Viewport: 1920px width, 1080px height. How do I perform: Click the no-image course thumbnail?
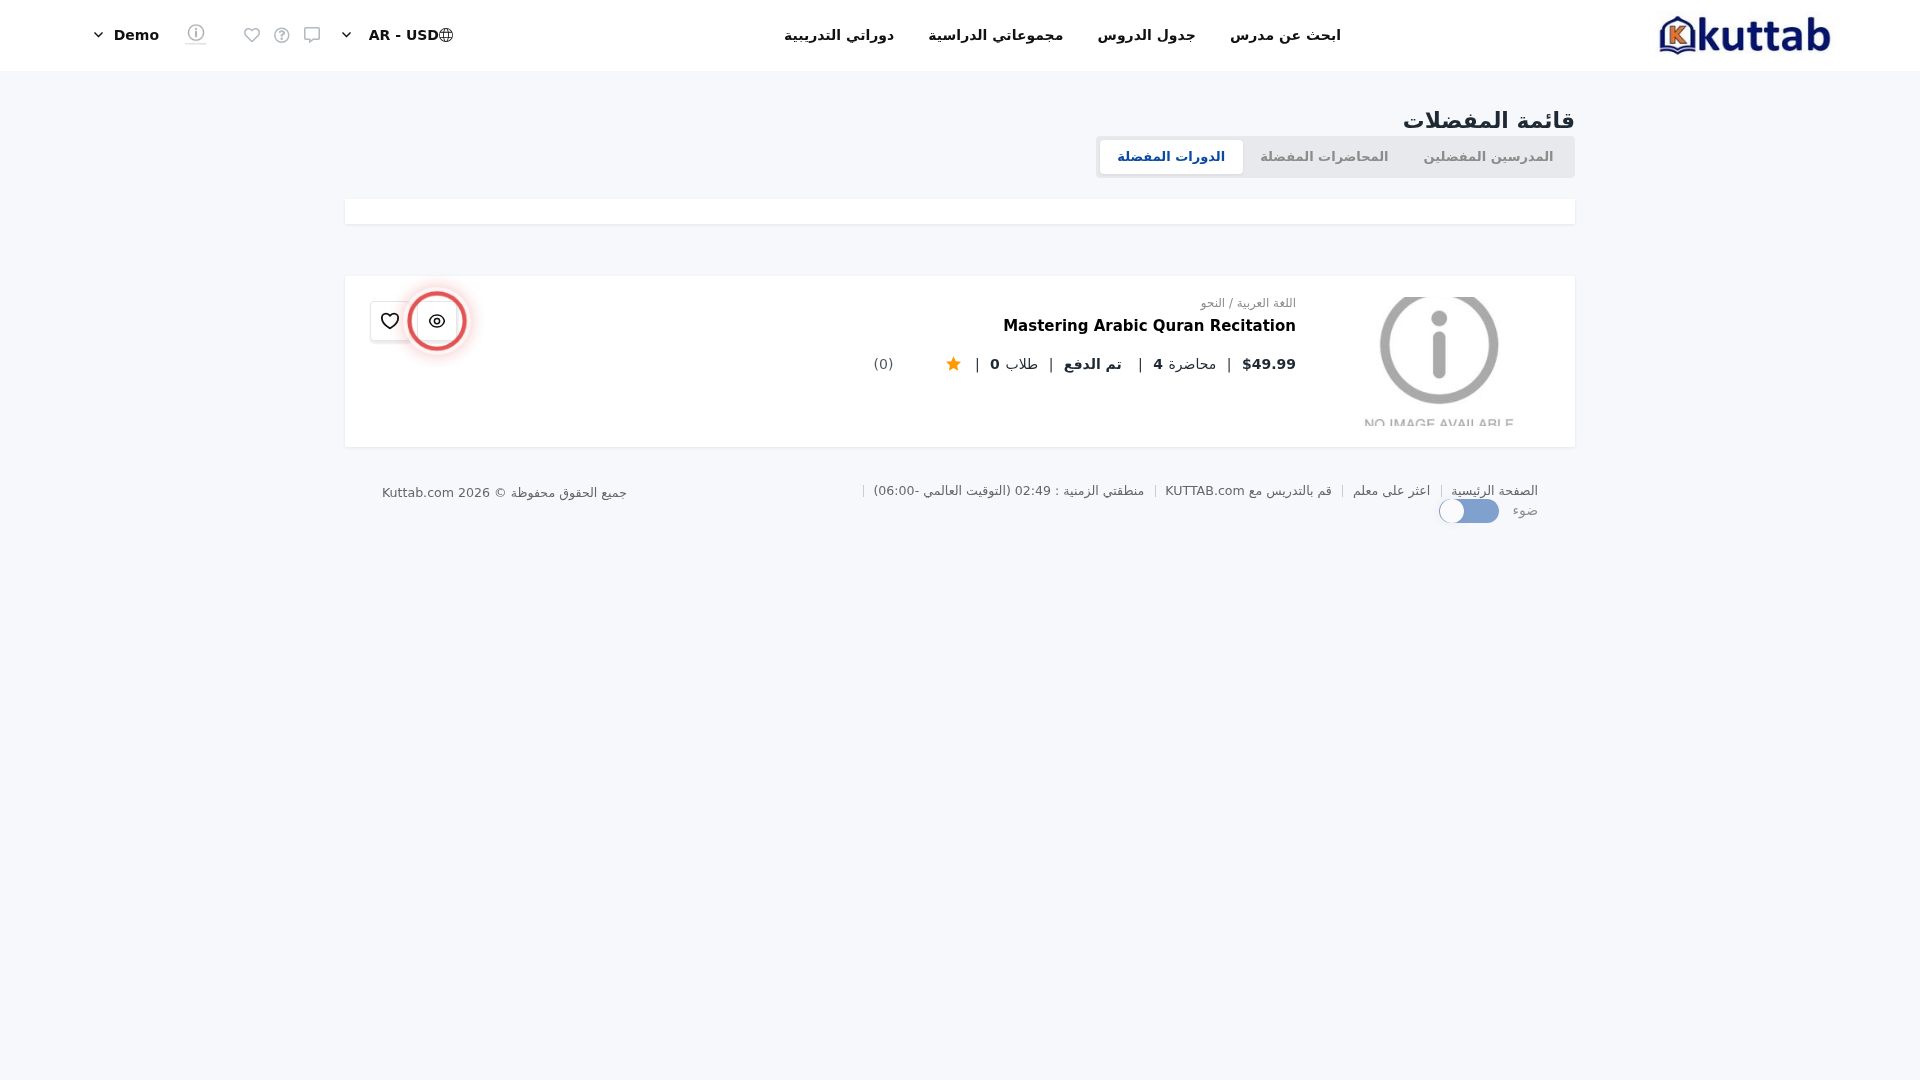(x=1439, y=361)
